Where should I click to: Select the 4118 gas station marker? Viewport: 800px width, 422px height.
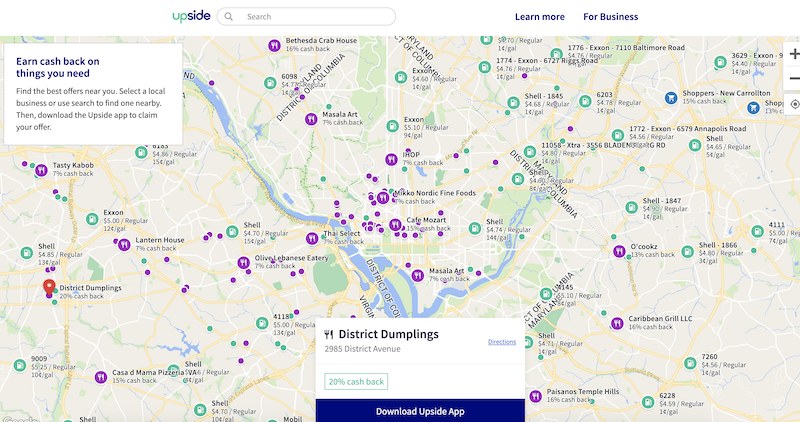[x=262, y=323]
